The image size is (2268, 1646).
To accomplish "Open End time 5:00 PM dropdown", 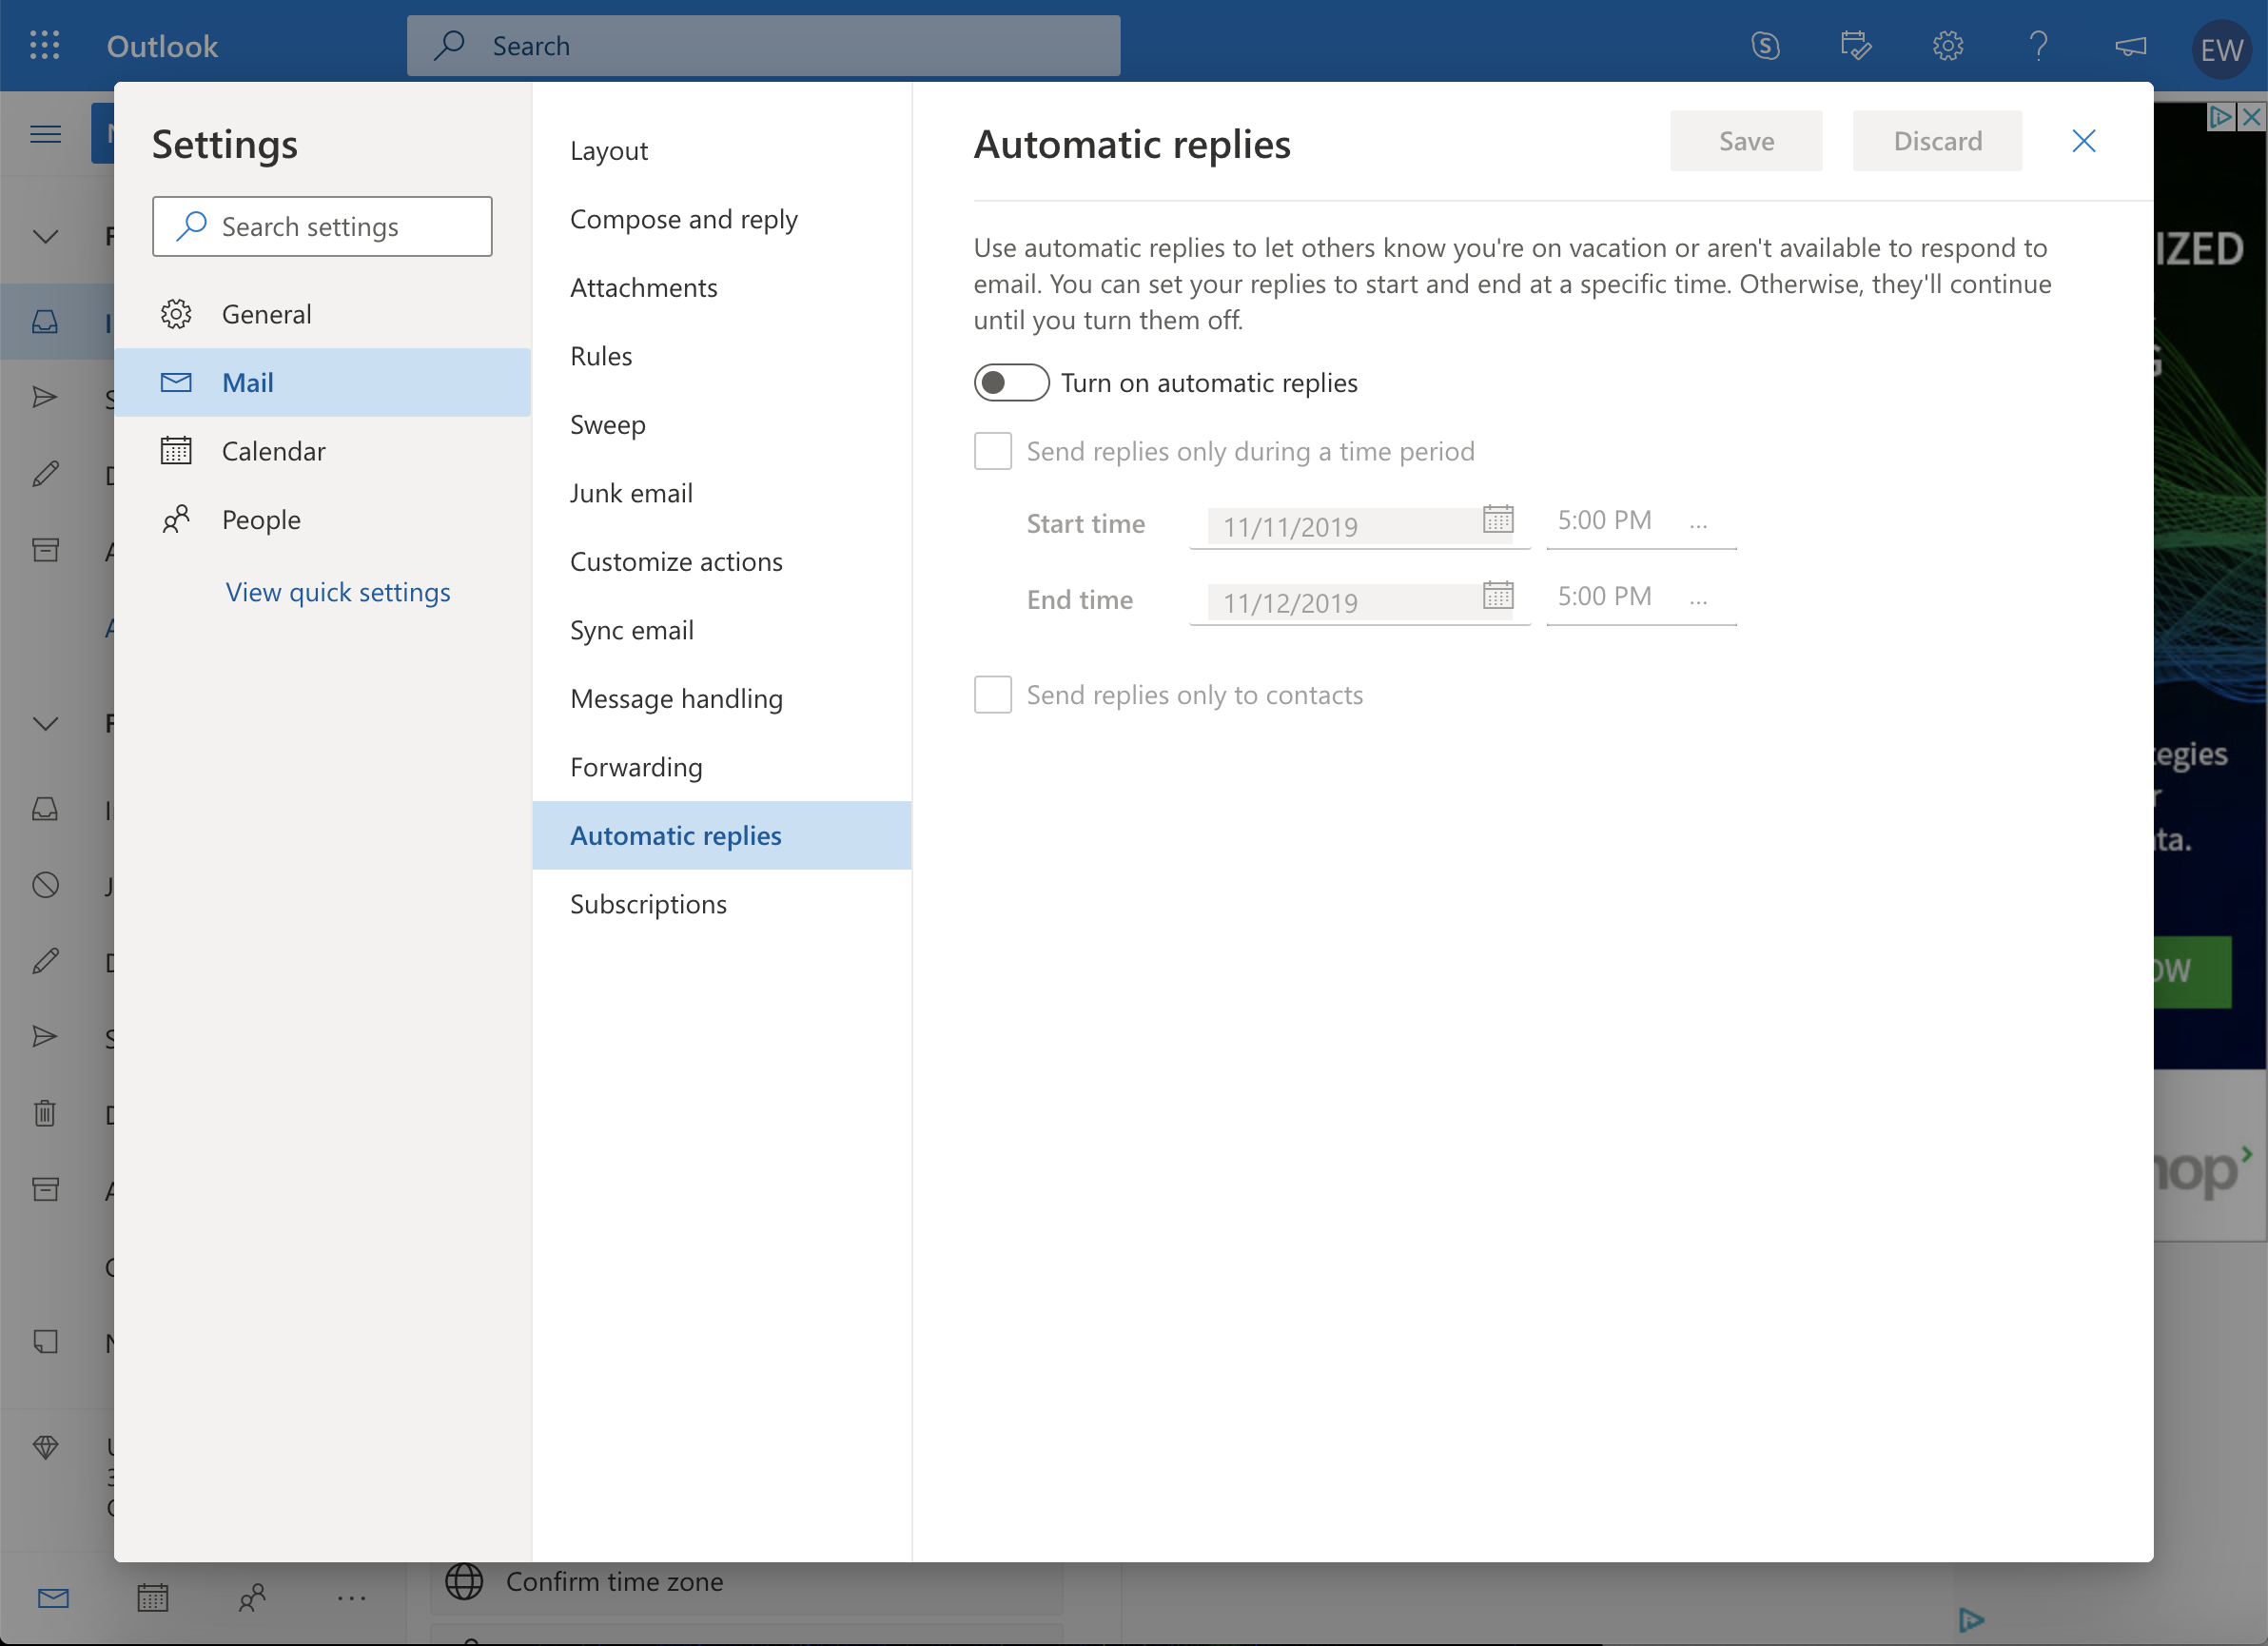I will (x=1640, y=597).
